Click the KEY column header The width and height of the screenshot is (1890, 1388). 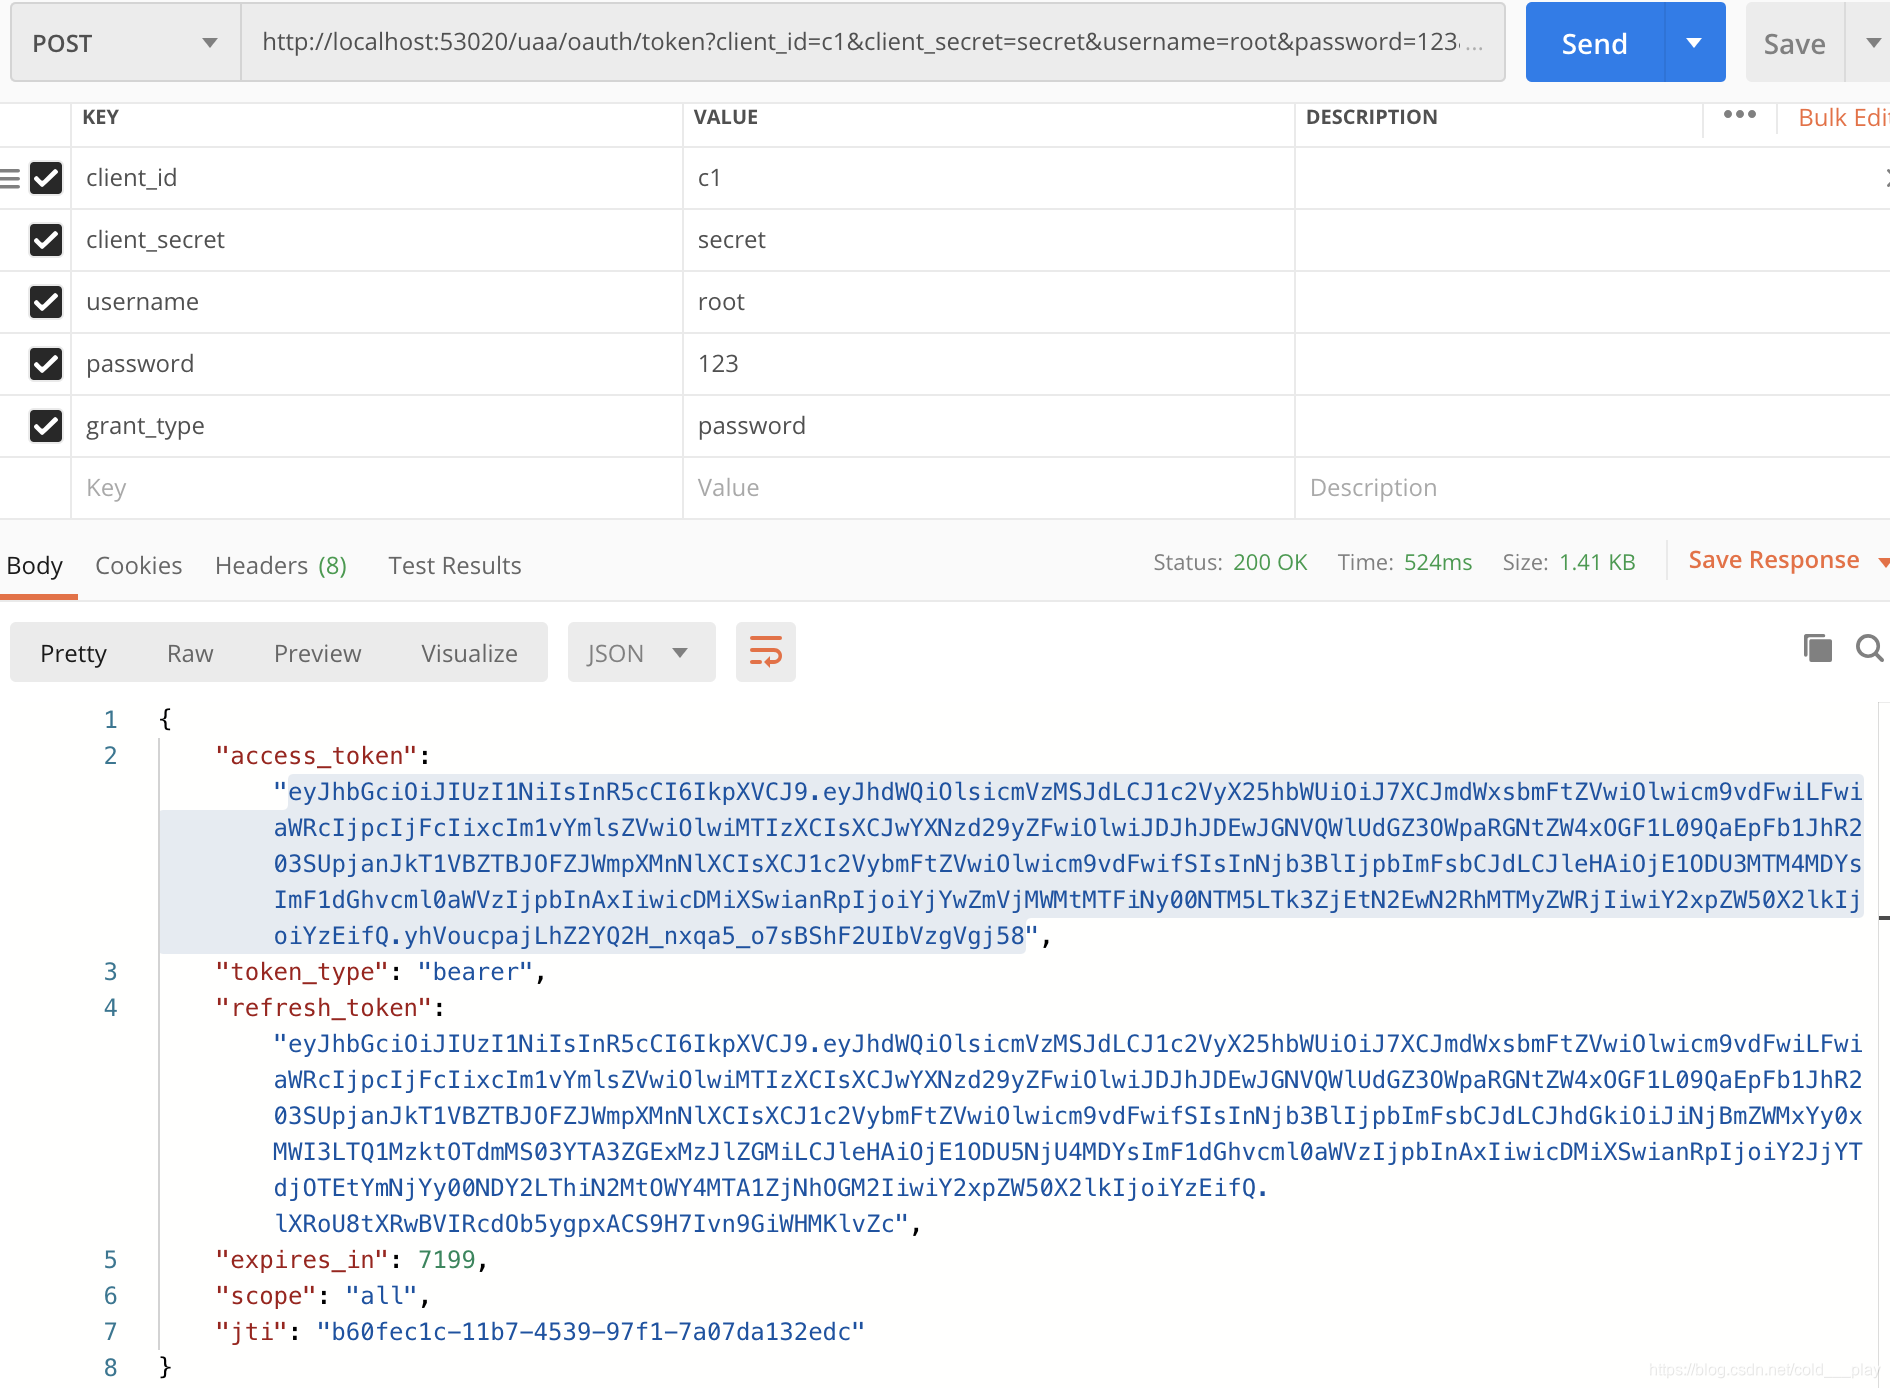(100, 117)
